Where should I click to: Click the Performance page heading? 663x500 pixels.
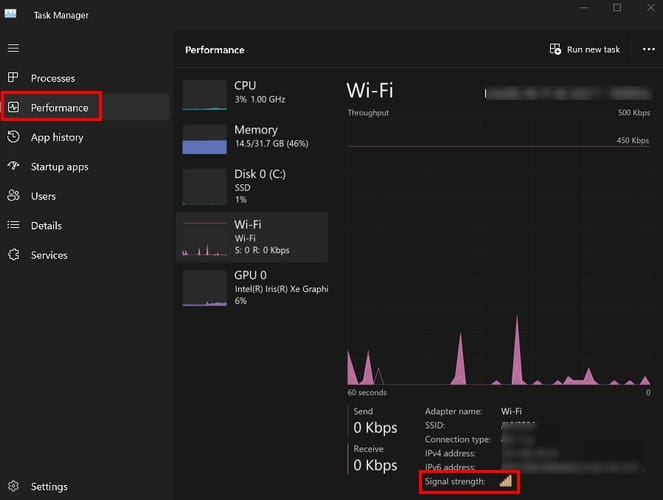(x=215, y=50)
